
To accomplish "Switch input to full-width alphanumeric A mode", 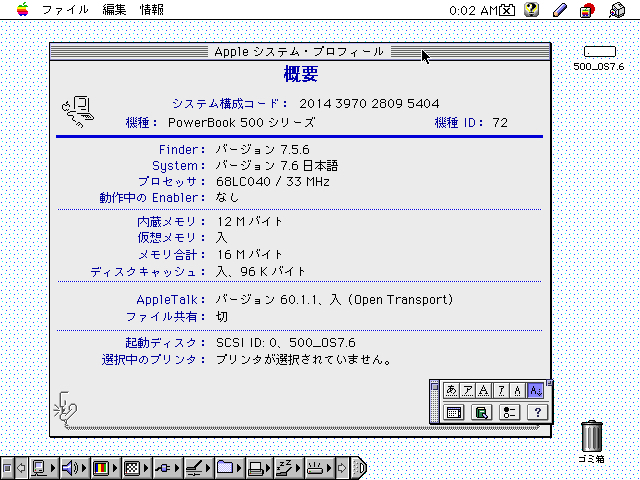I will pos(484,391).
